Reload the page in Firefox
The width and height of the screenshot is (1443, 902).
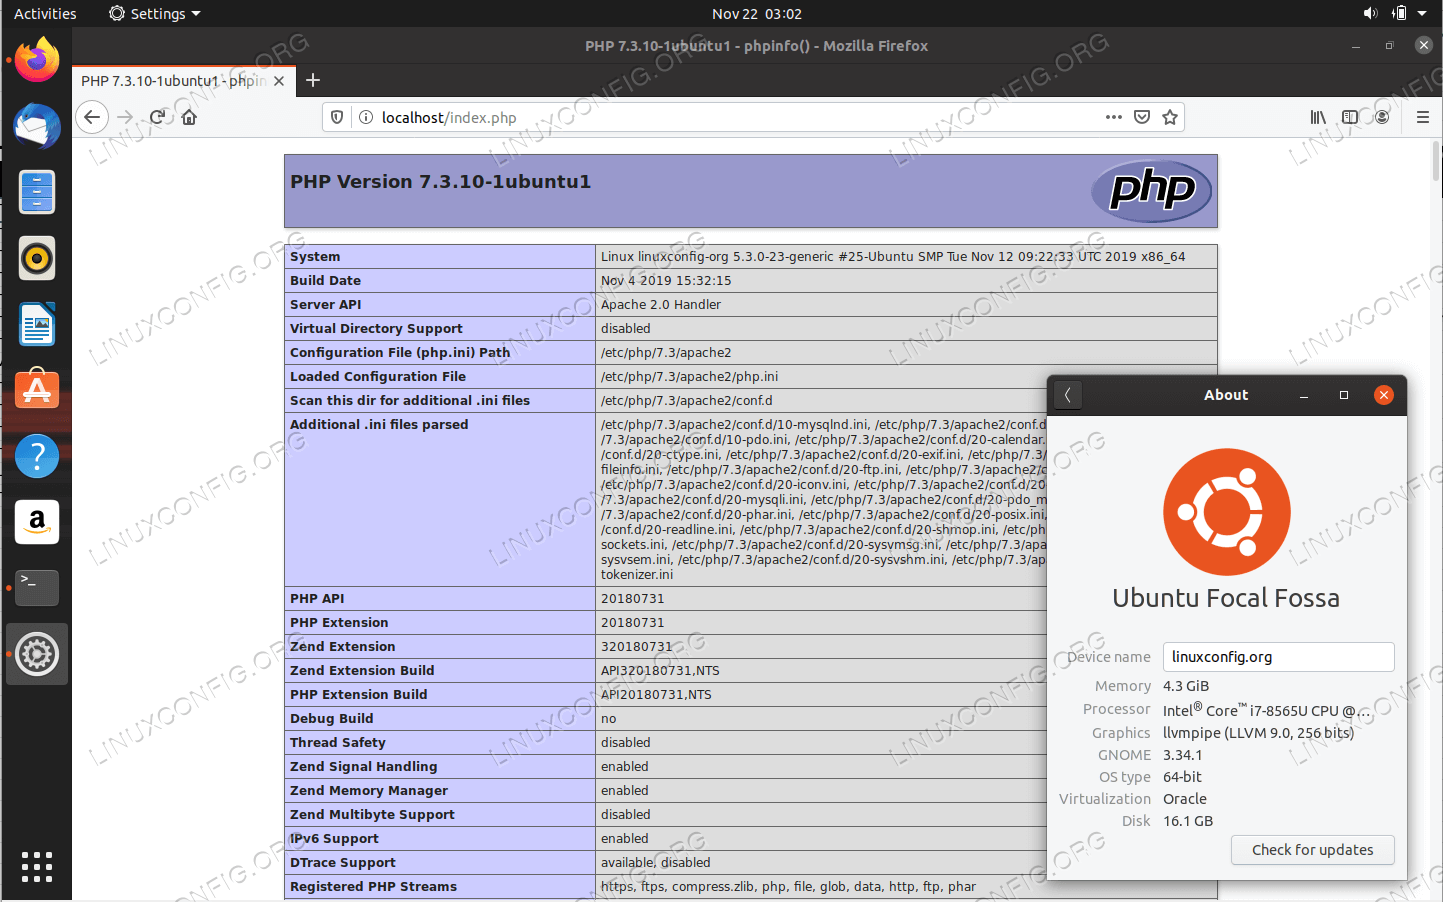(x=157, y=117)
